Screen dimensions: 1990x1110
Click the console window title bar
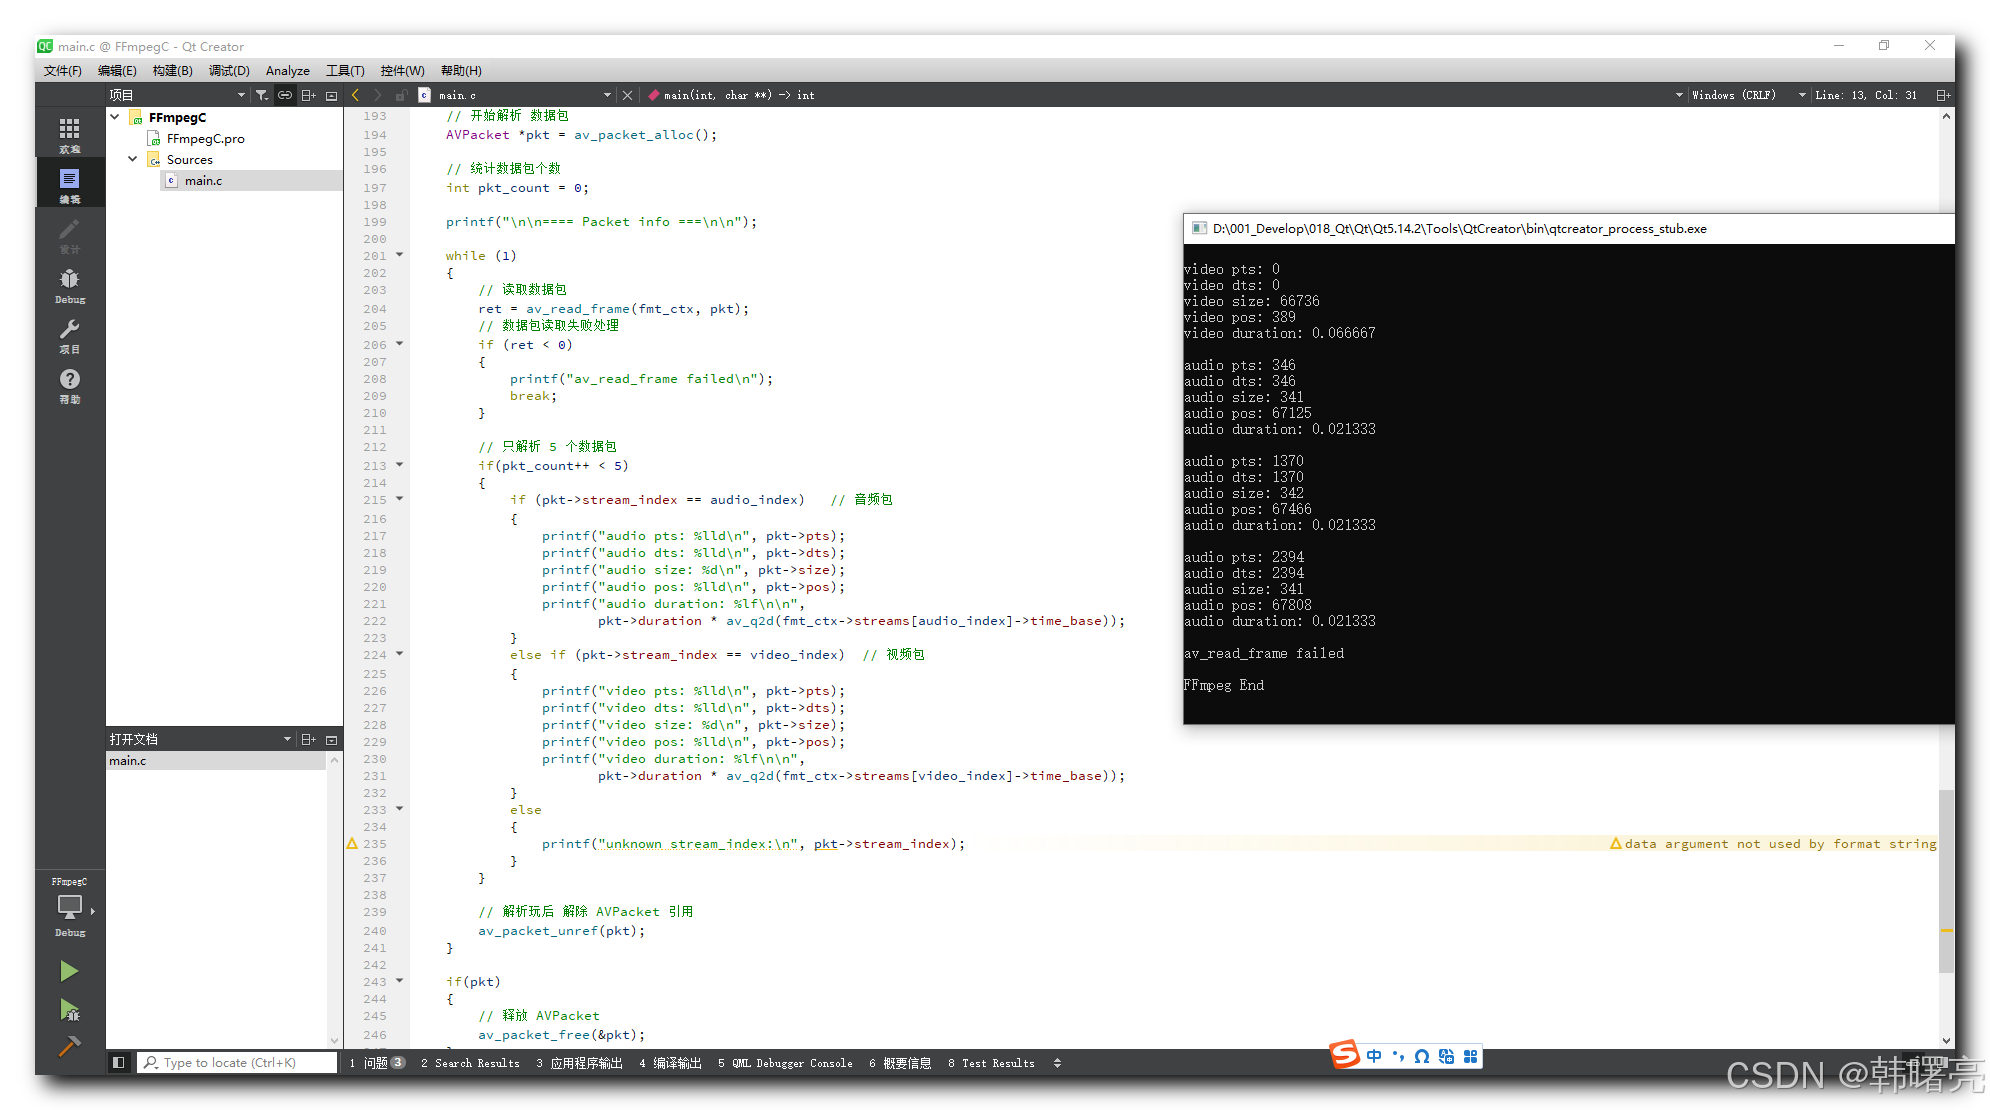tap(1568, 228)
